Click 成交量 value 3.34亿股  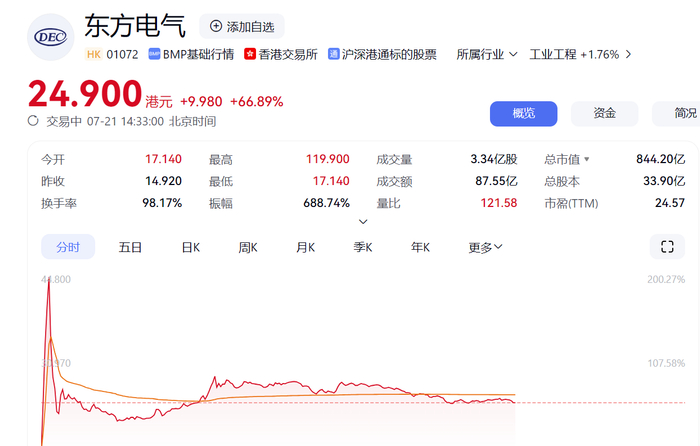[x=494, y=159]
